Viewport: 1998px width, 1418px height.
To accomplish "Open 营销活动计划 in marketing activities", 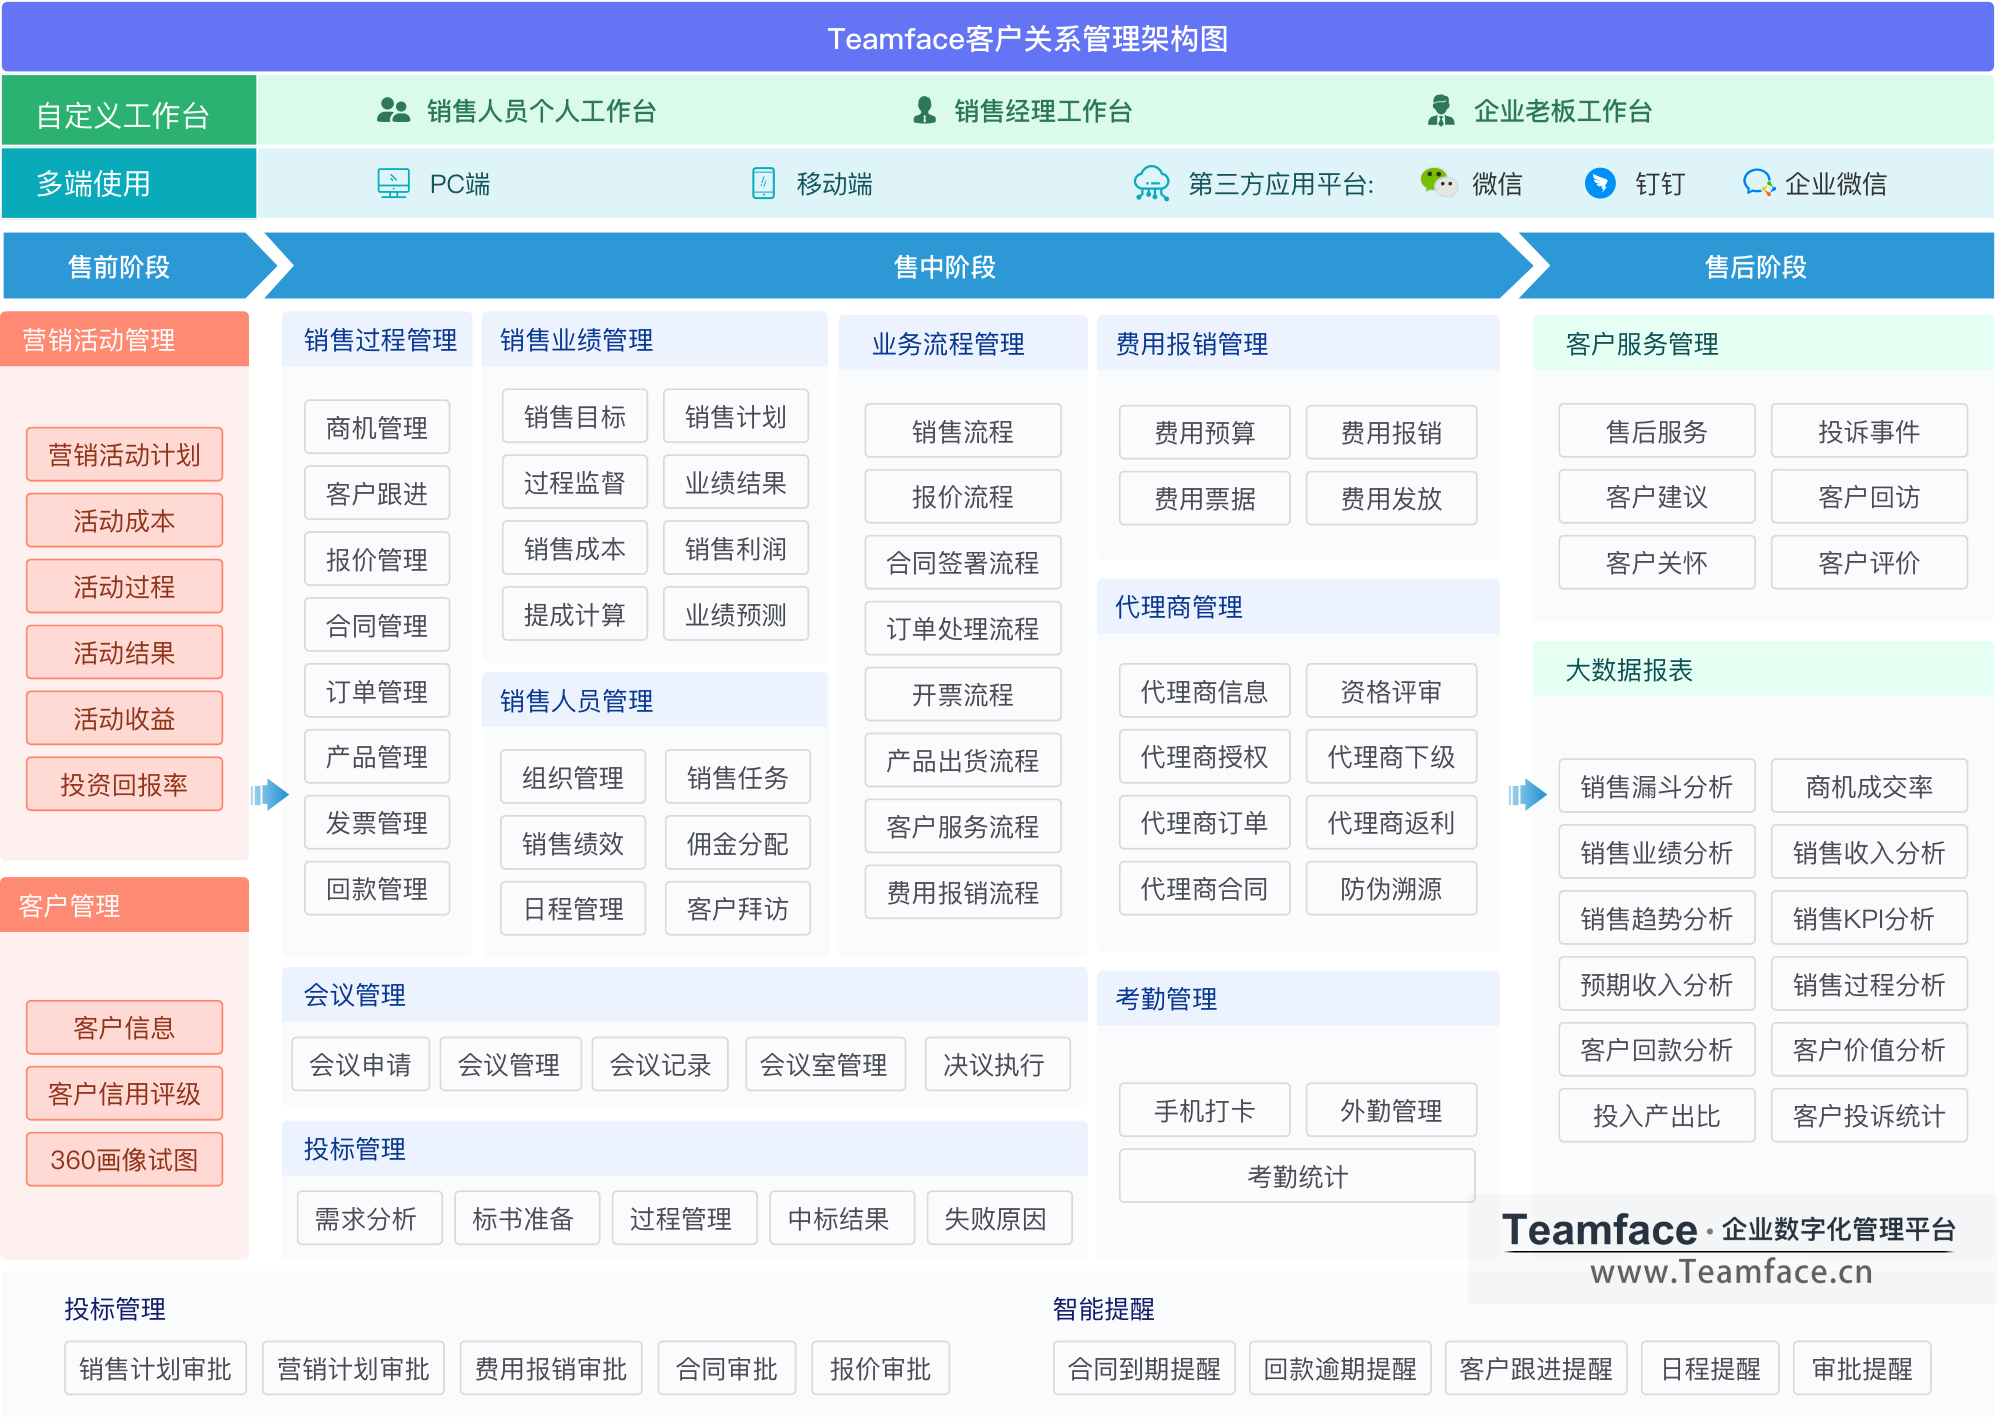I will coord(125,455).
